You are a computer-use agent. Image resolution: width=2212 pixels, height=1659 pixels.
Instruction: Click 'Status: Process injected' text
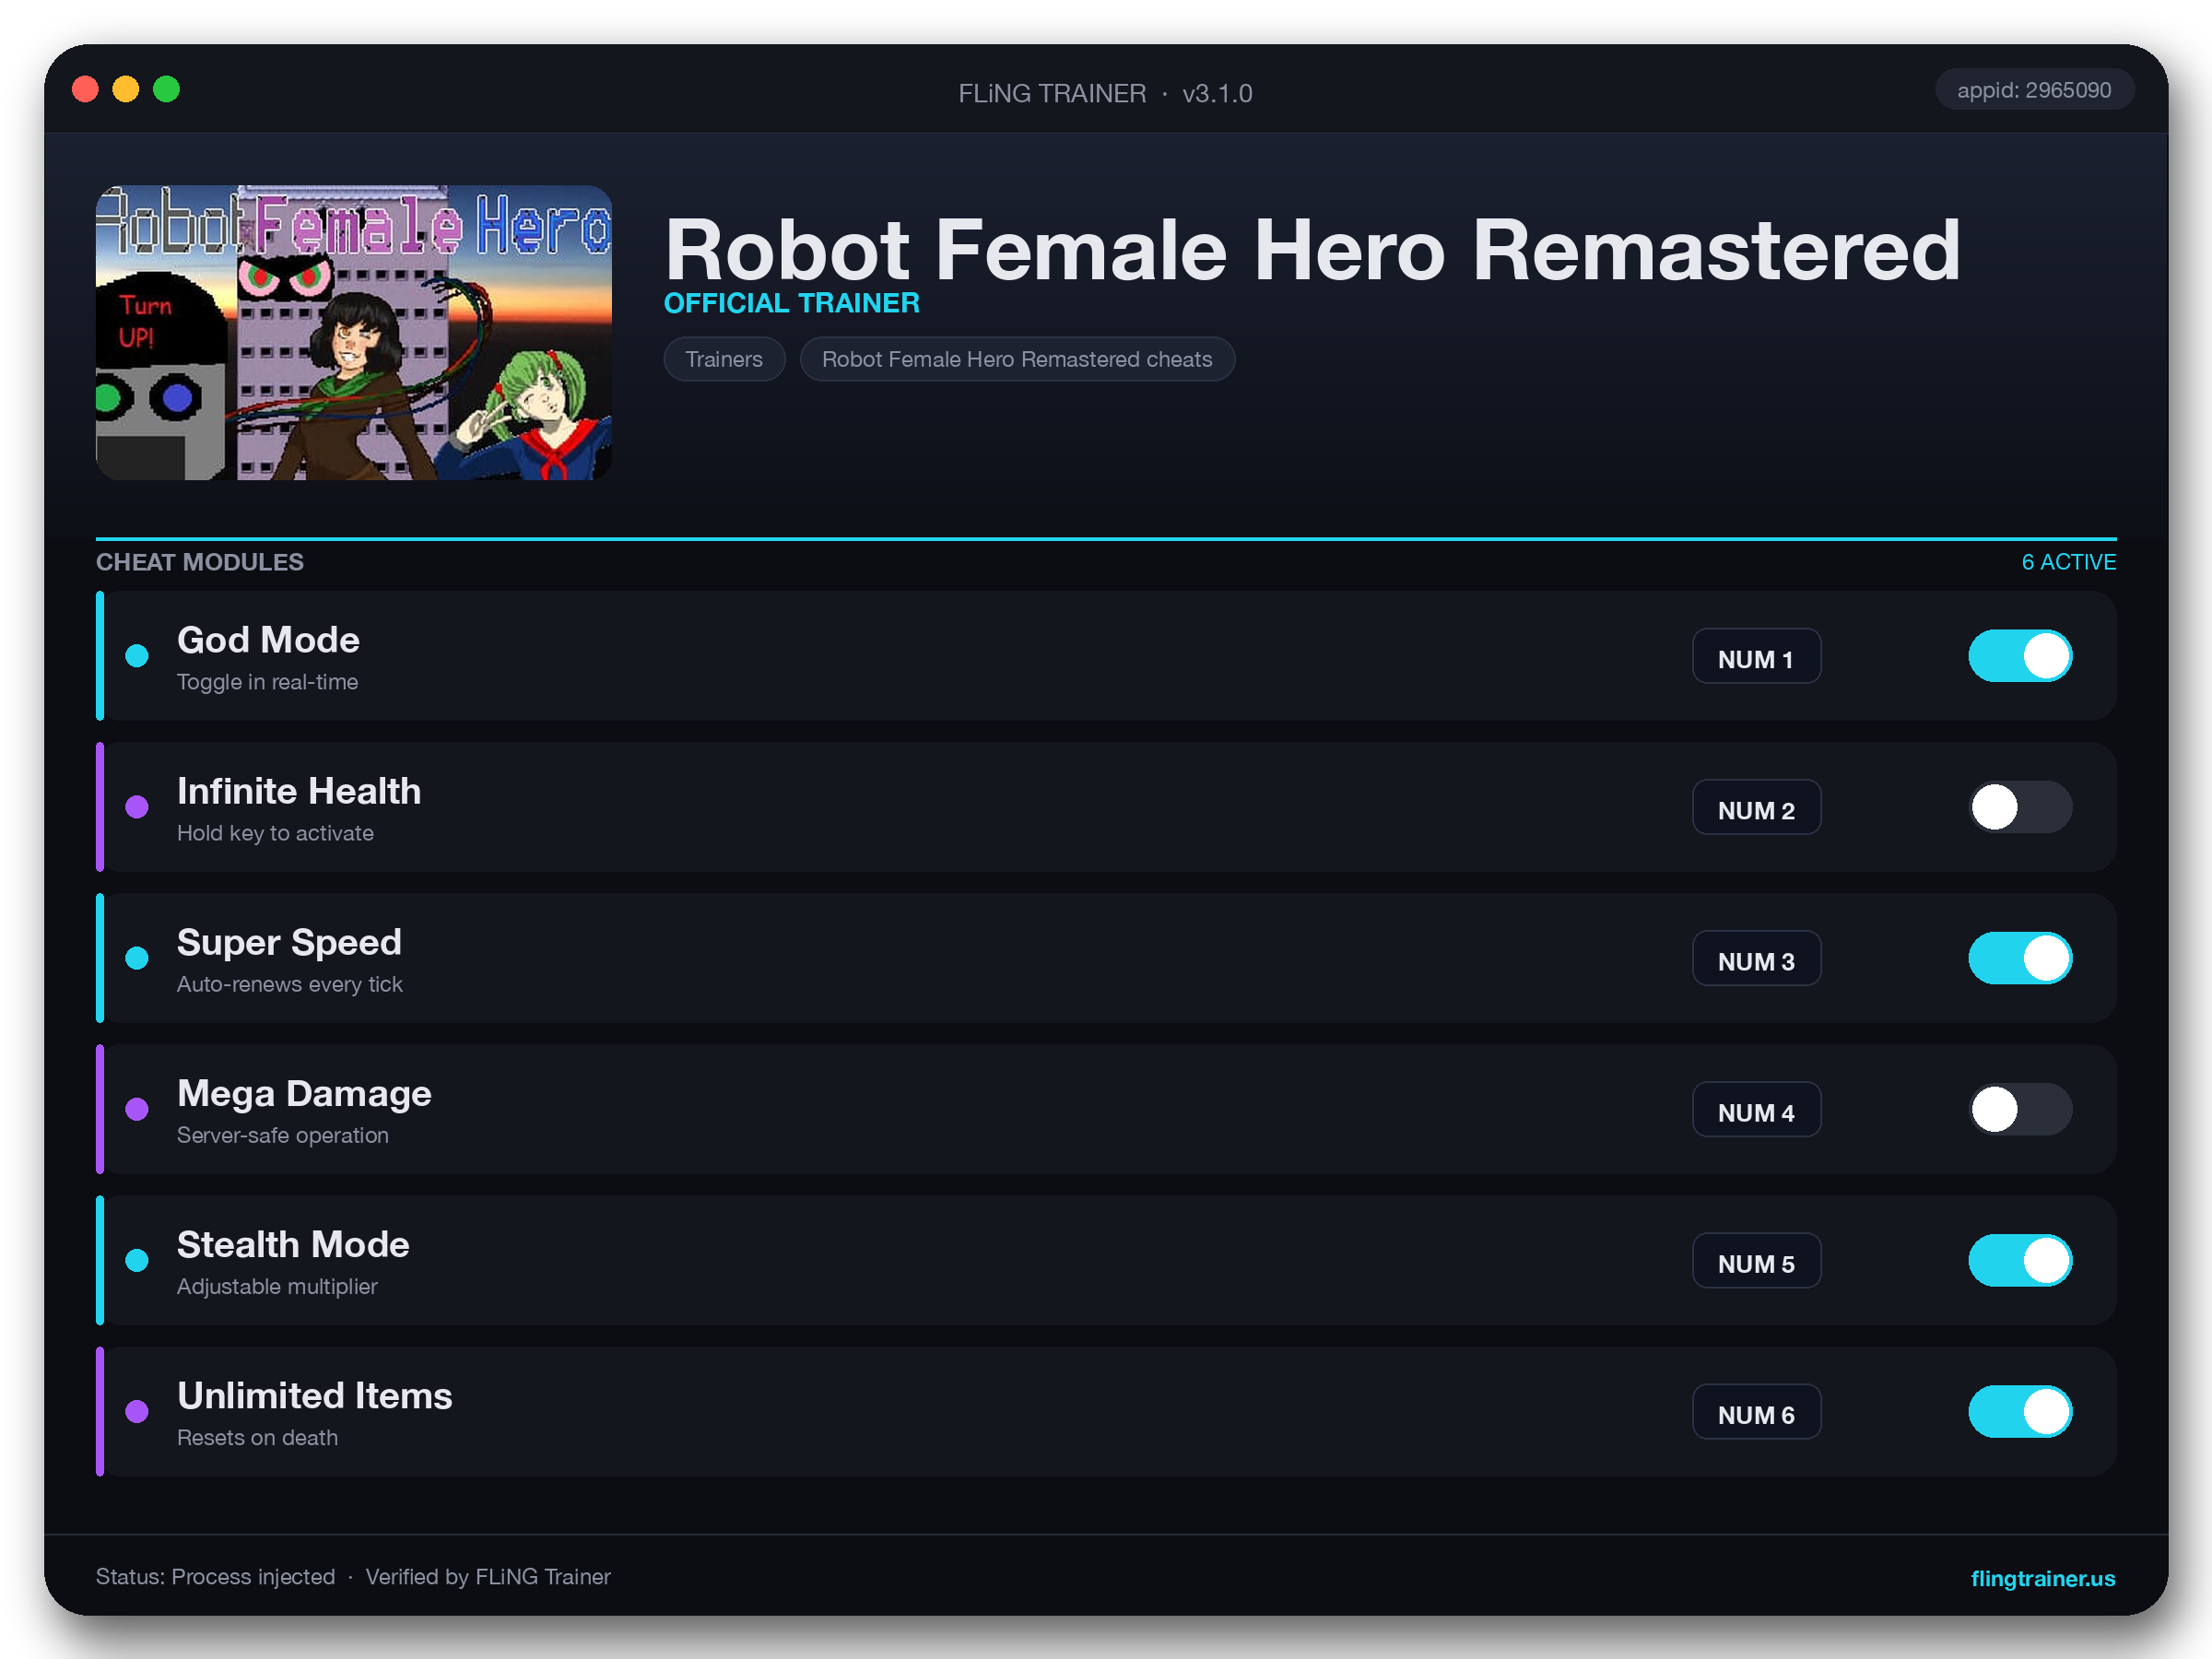(x=216, y=1577)
